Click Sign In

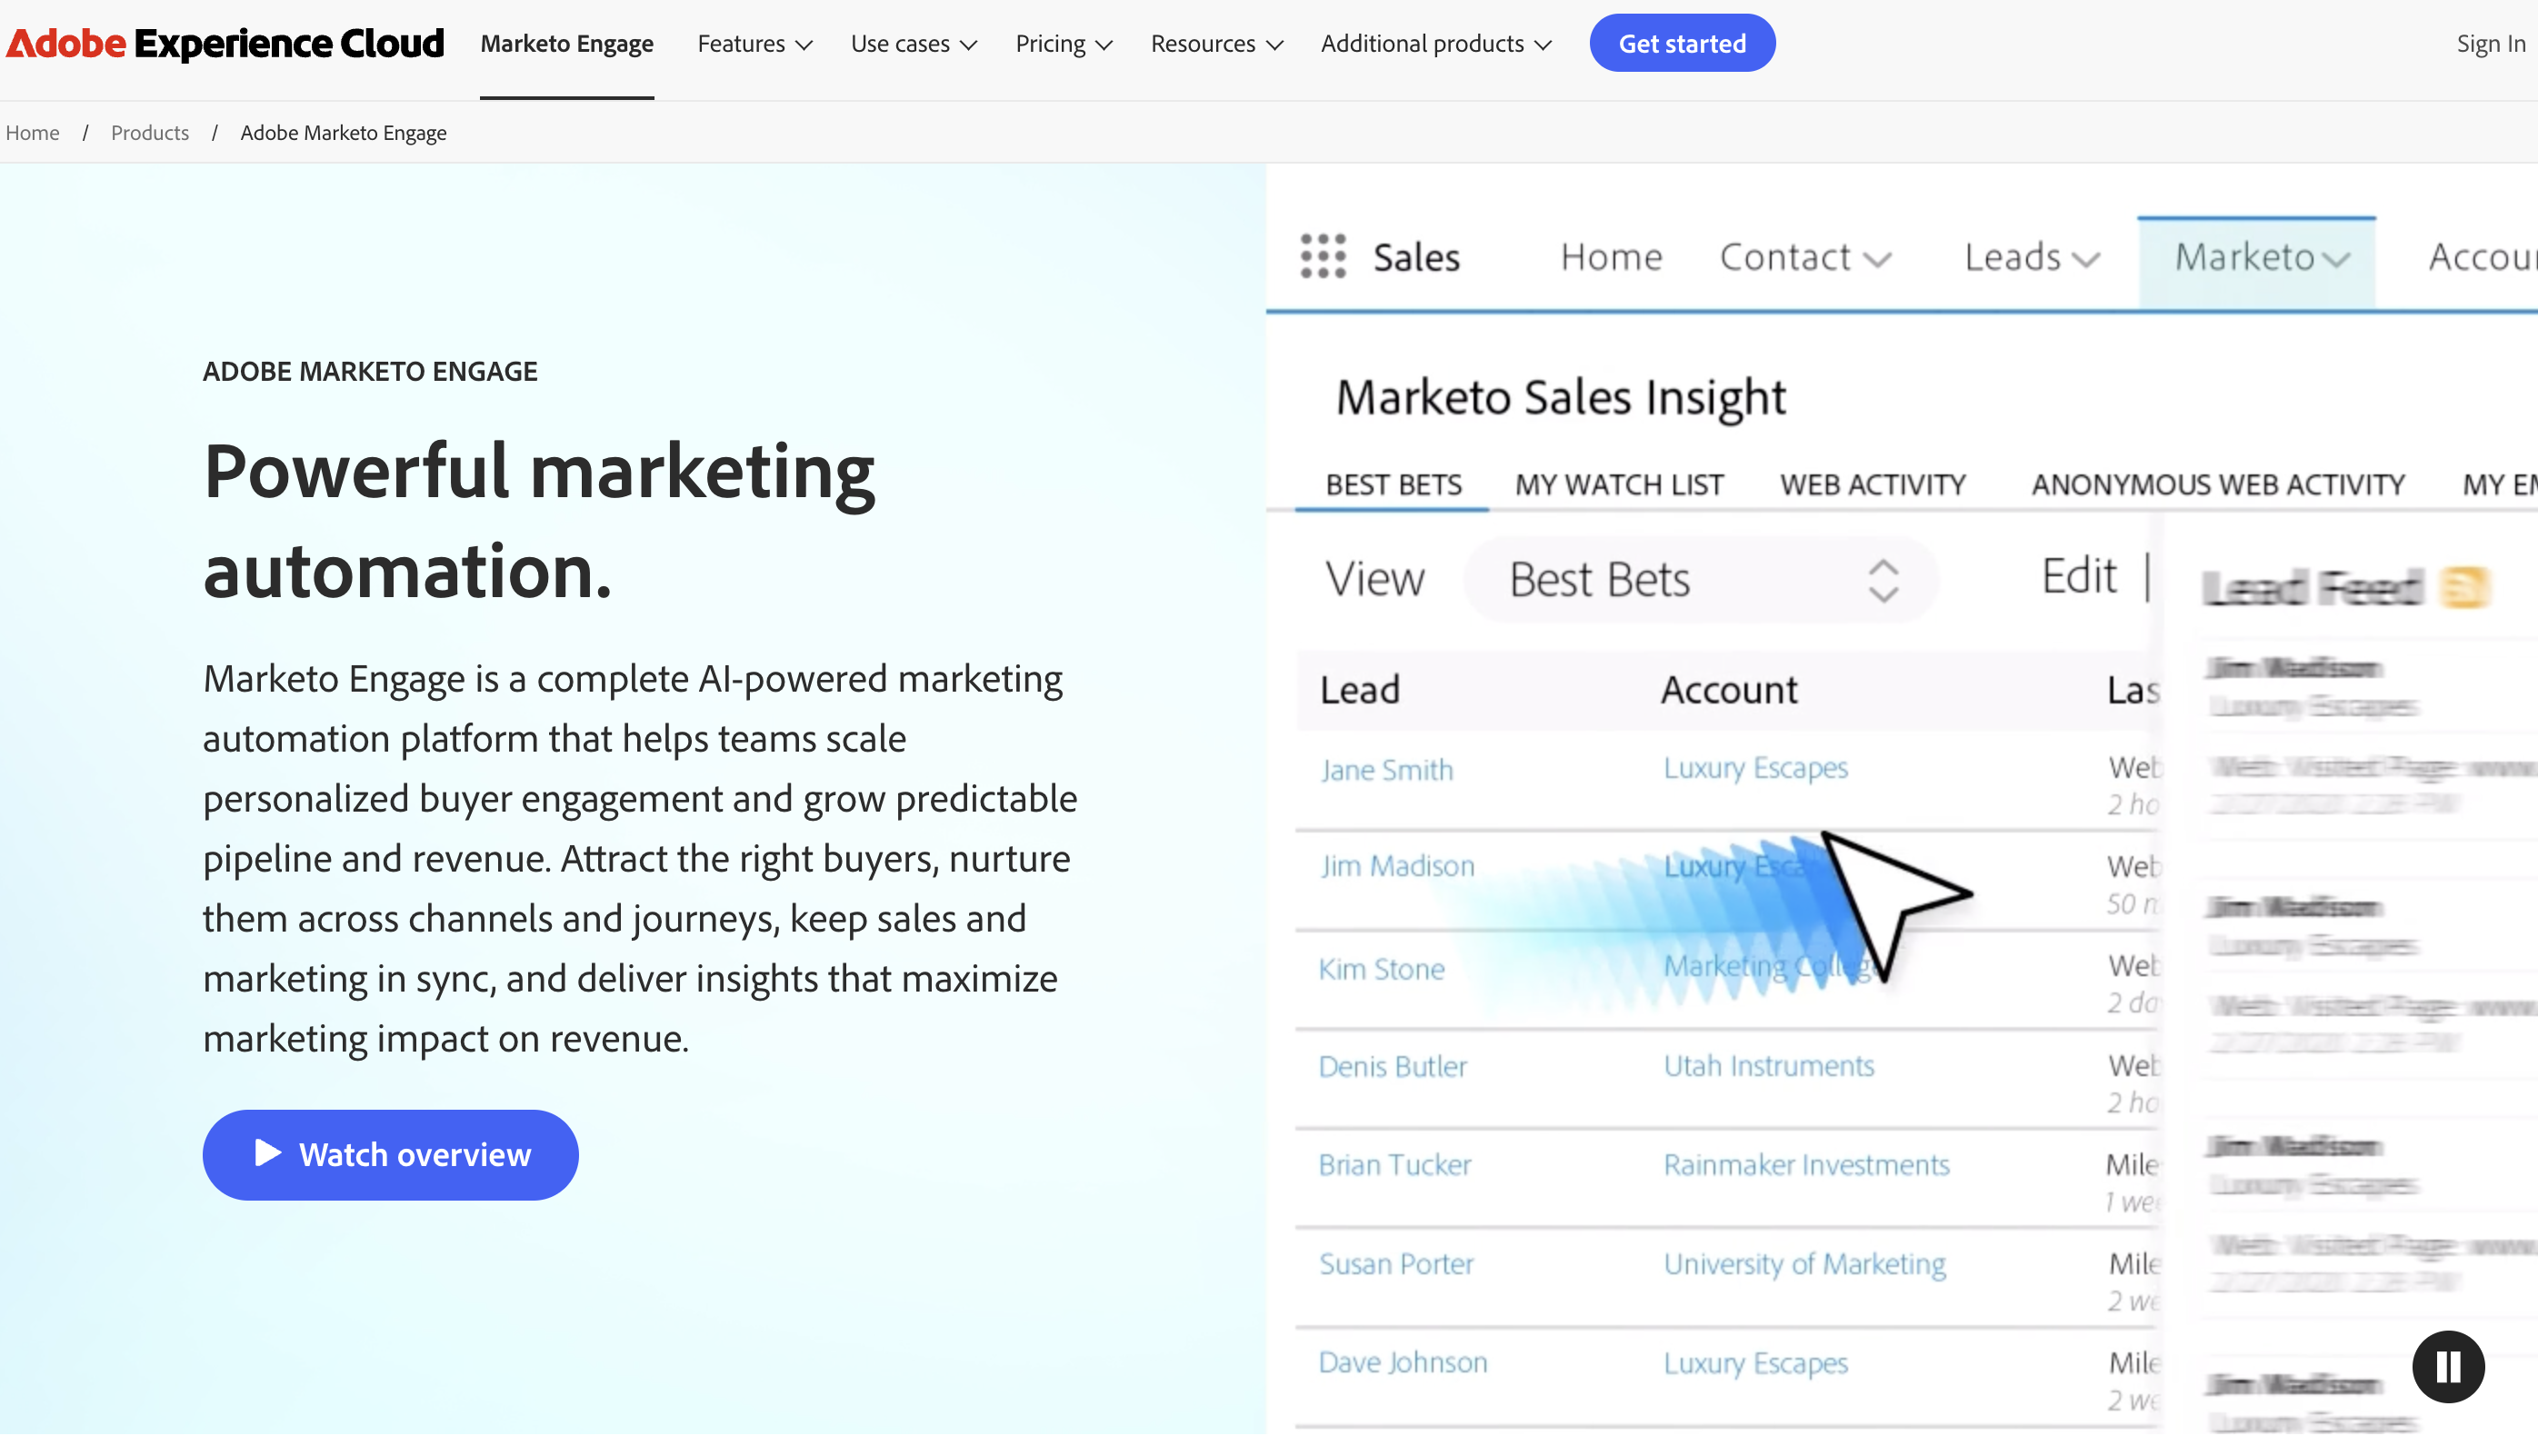[2490, 44]
